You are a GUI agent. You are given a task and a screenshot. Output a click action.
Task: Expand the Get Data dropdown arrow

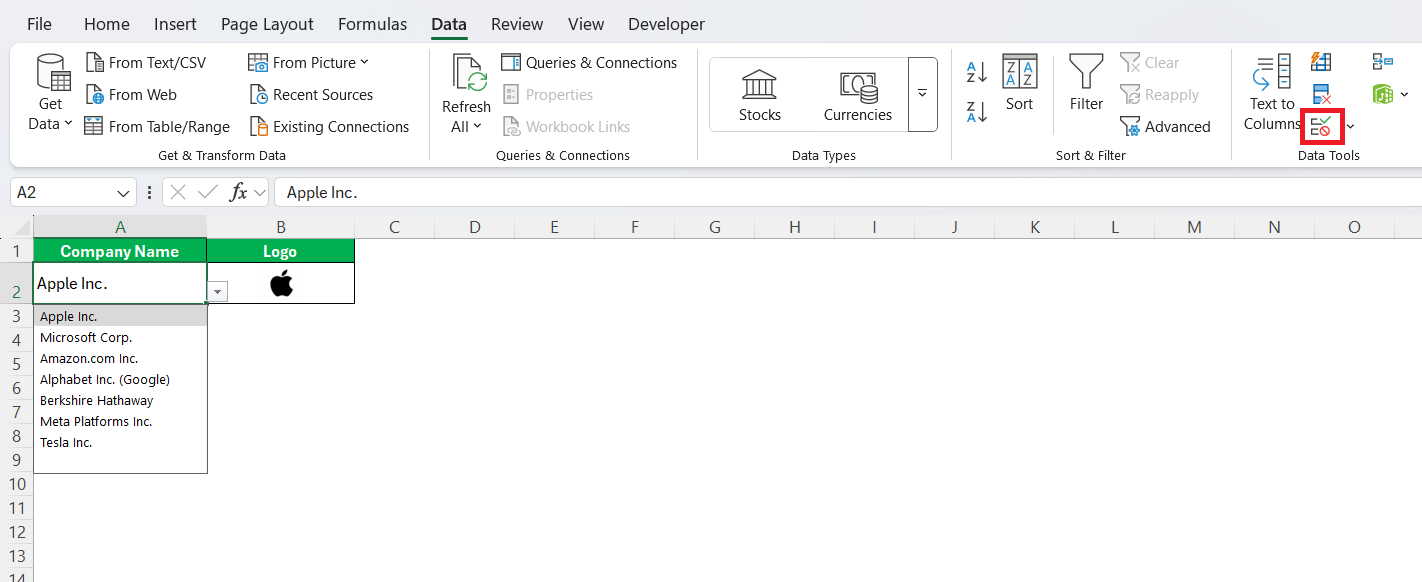68,124
